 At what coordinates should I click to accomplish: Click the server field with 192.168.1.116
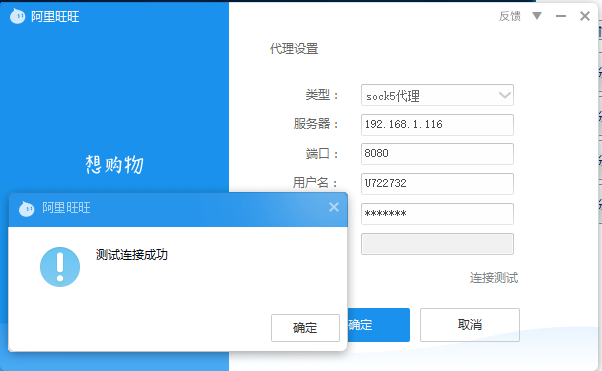click(x=437, y=125)
